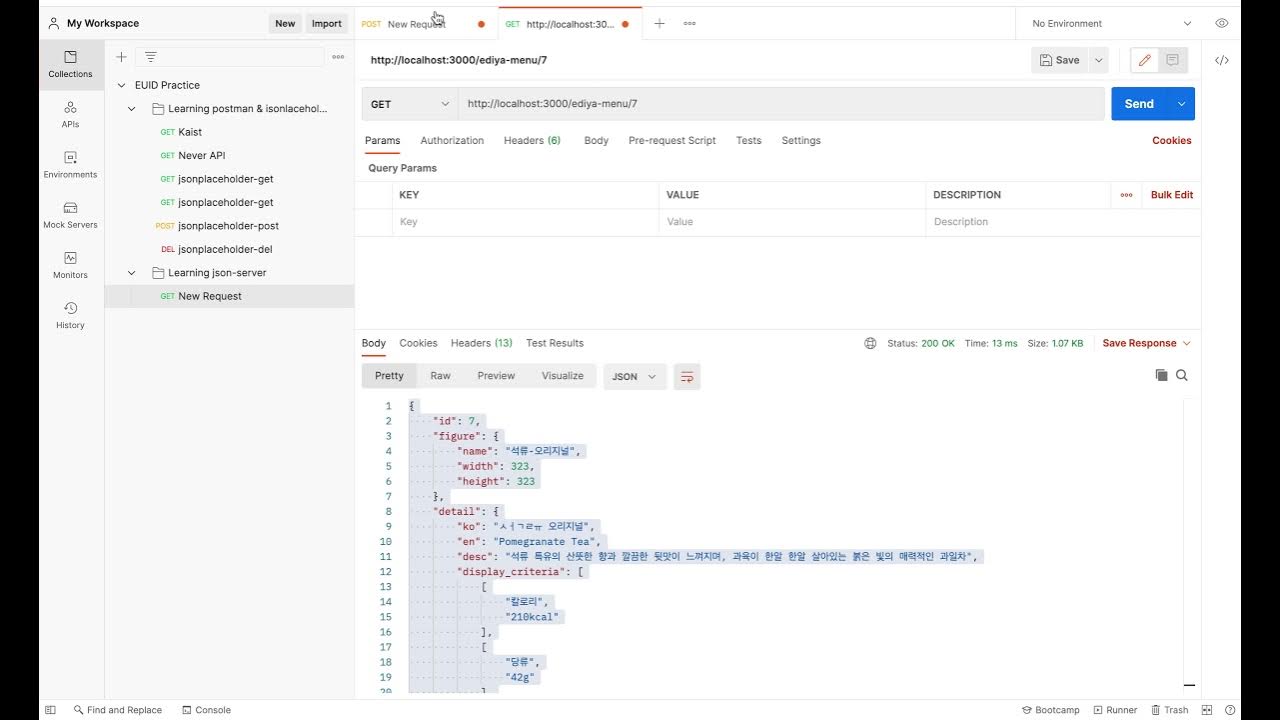Copy the response body with copy icon
Image resolution: width=1280 pixels, height=720 pixels.
tap(1161, 375)
